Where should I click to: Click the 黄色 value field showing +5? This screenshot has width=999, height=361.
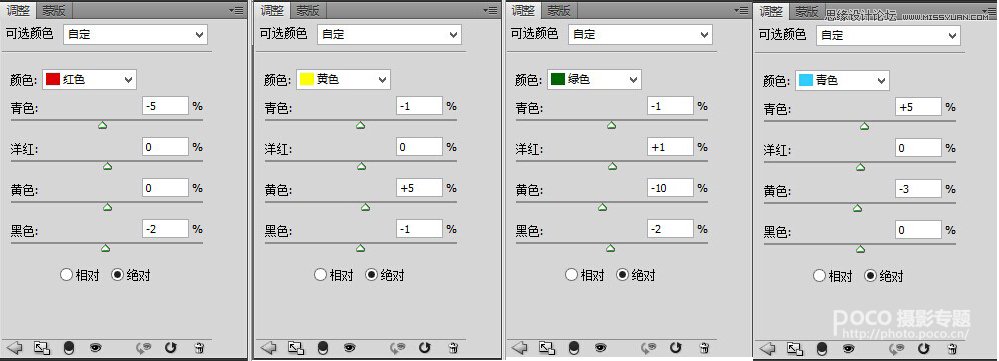coord(419,188)
